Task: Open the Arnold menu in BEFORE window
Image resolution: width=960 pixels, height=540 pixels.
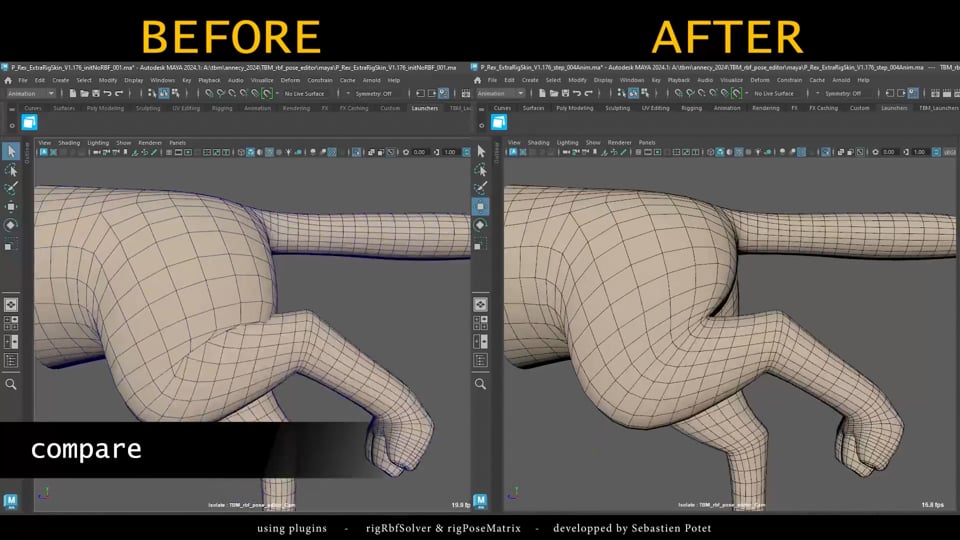Action: click(372, 80)
